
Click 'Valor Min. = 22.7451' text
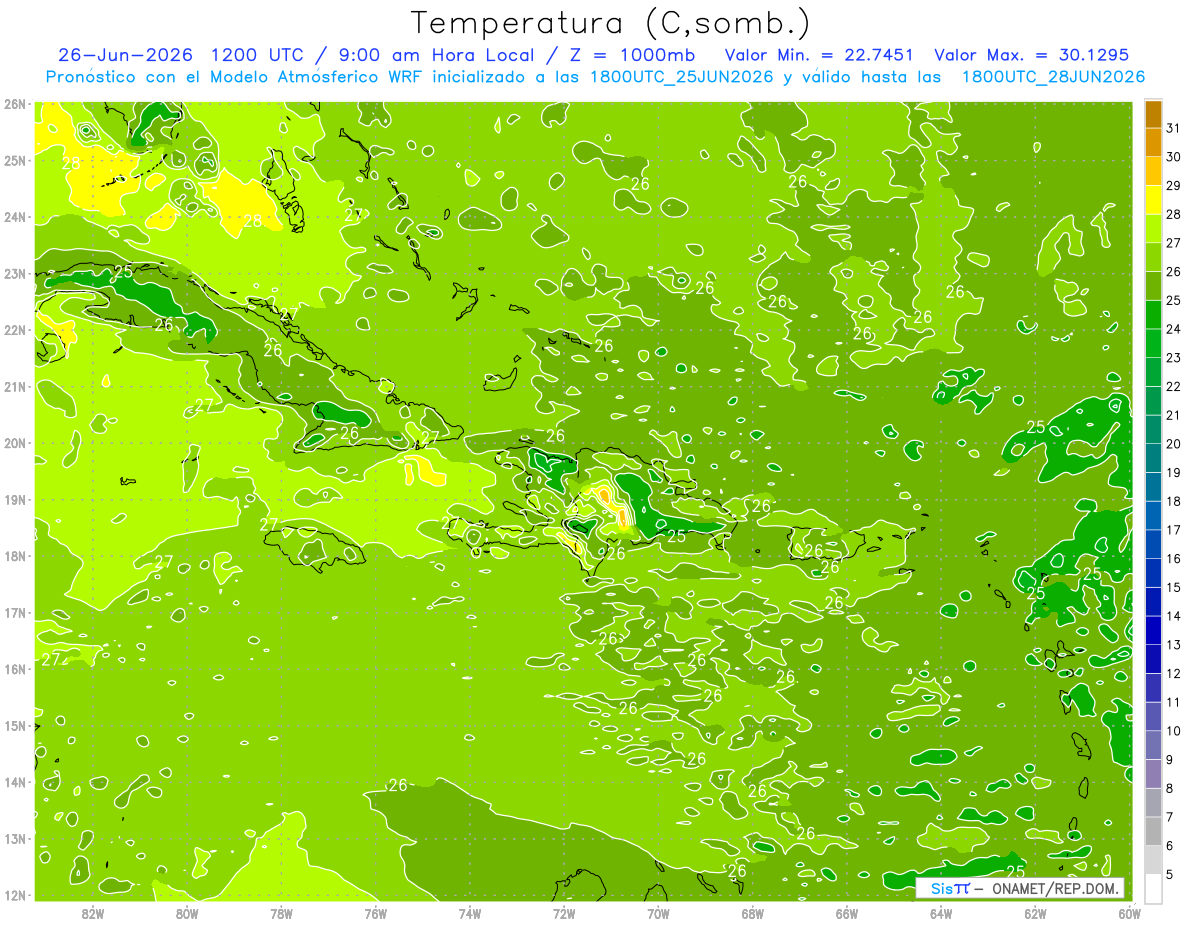click(818, 55)
